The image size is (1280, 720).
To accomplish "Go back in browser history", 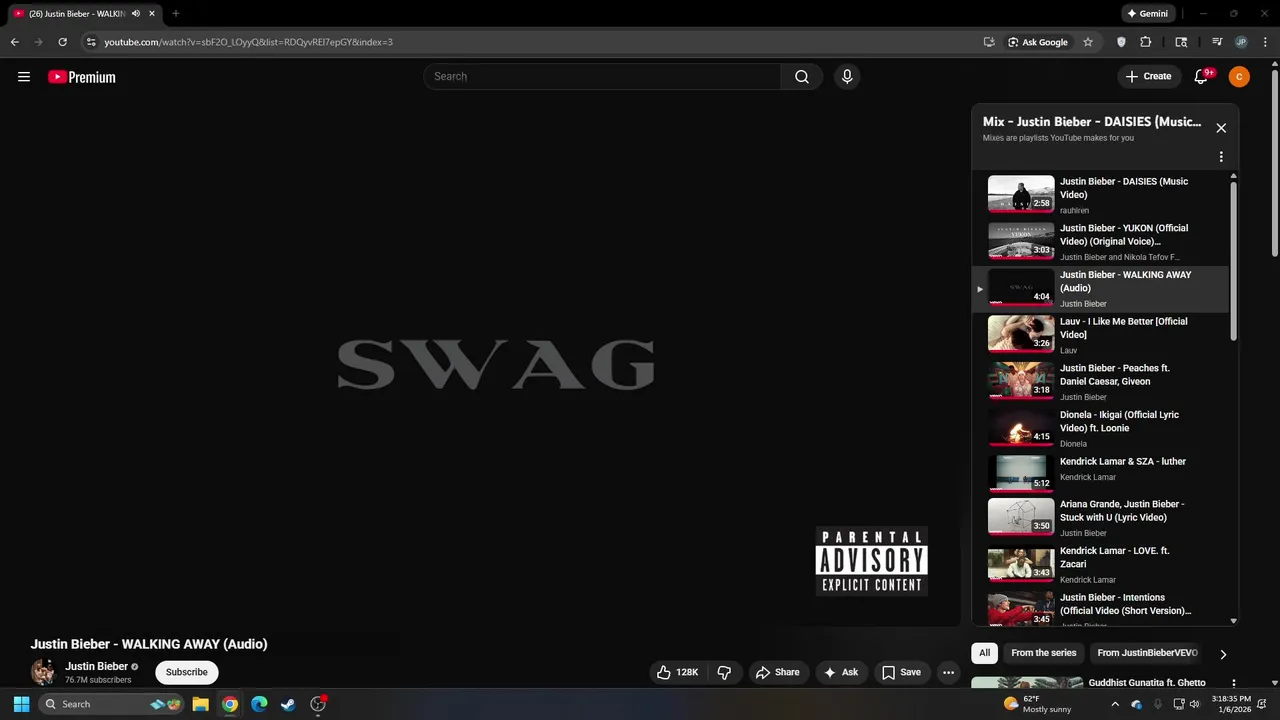I will point(14,42).
